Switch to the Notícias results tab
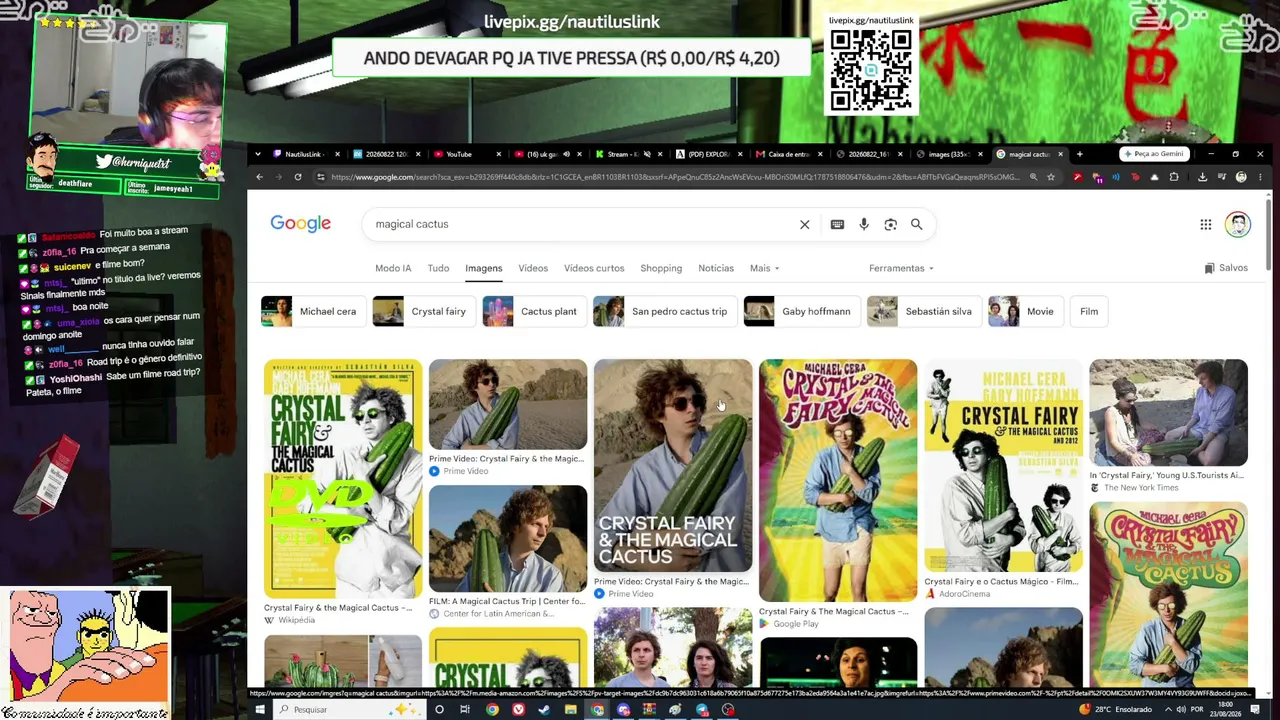This screenshot has width=1280, height=720. tap(716, 268)
